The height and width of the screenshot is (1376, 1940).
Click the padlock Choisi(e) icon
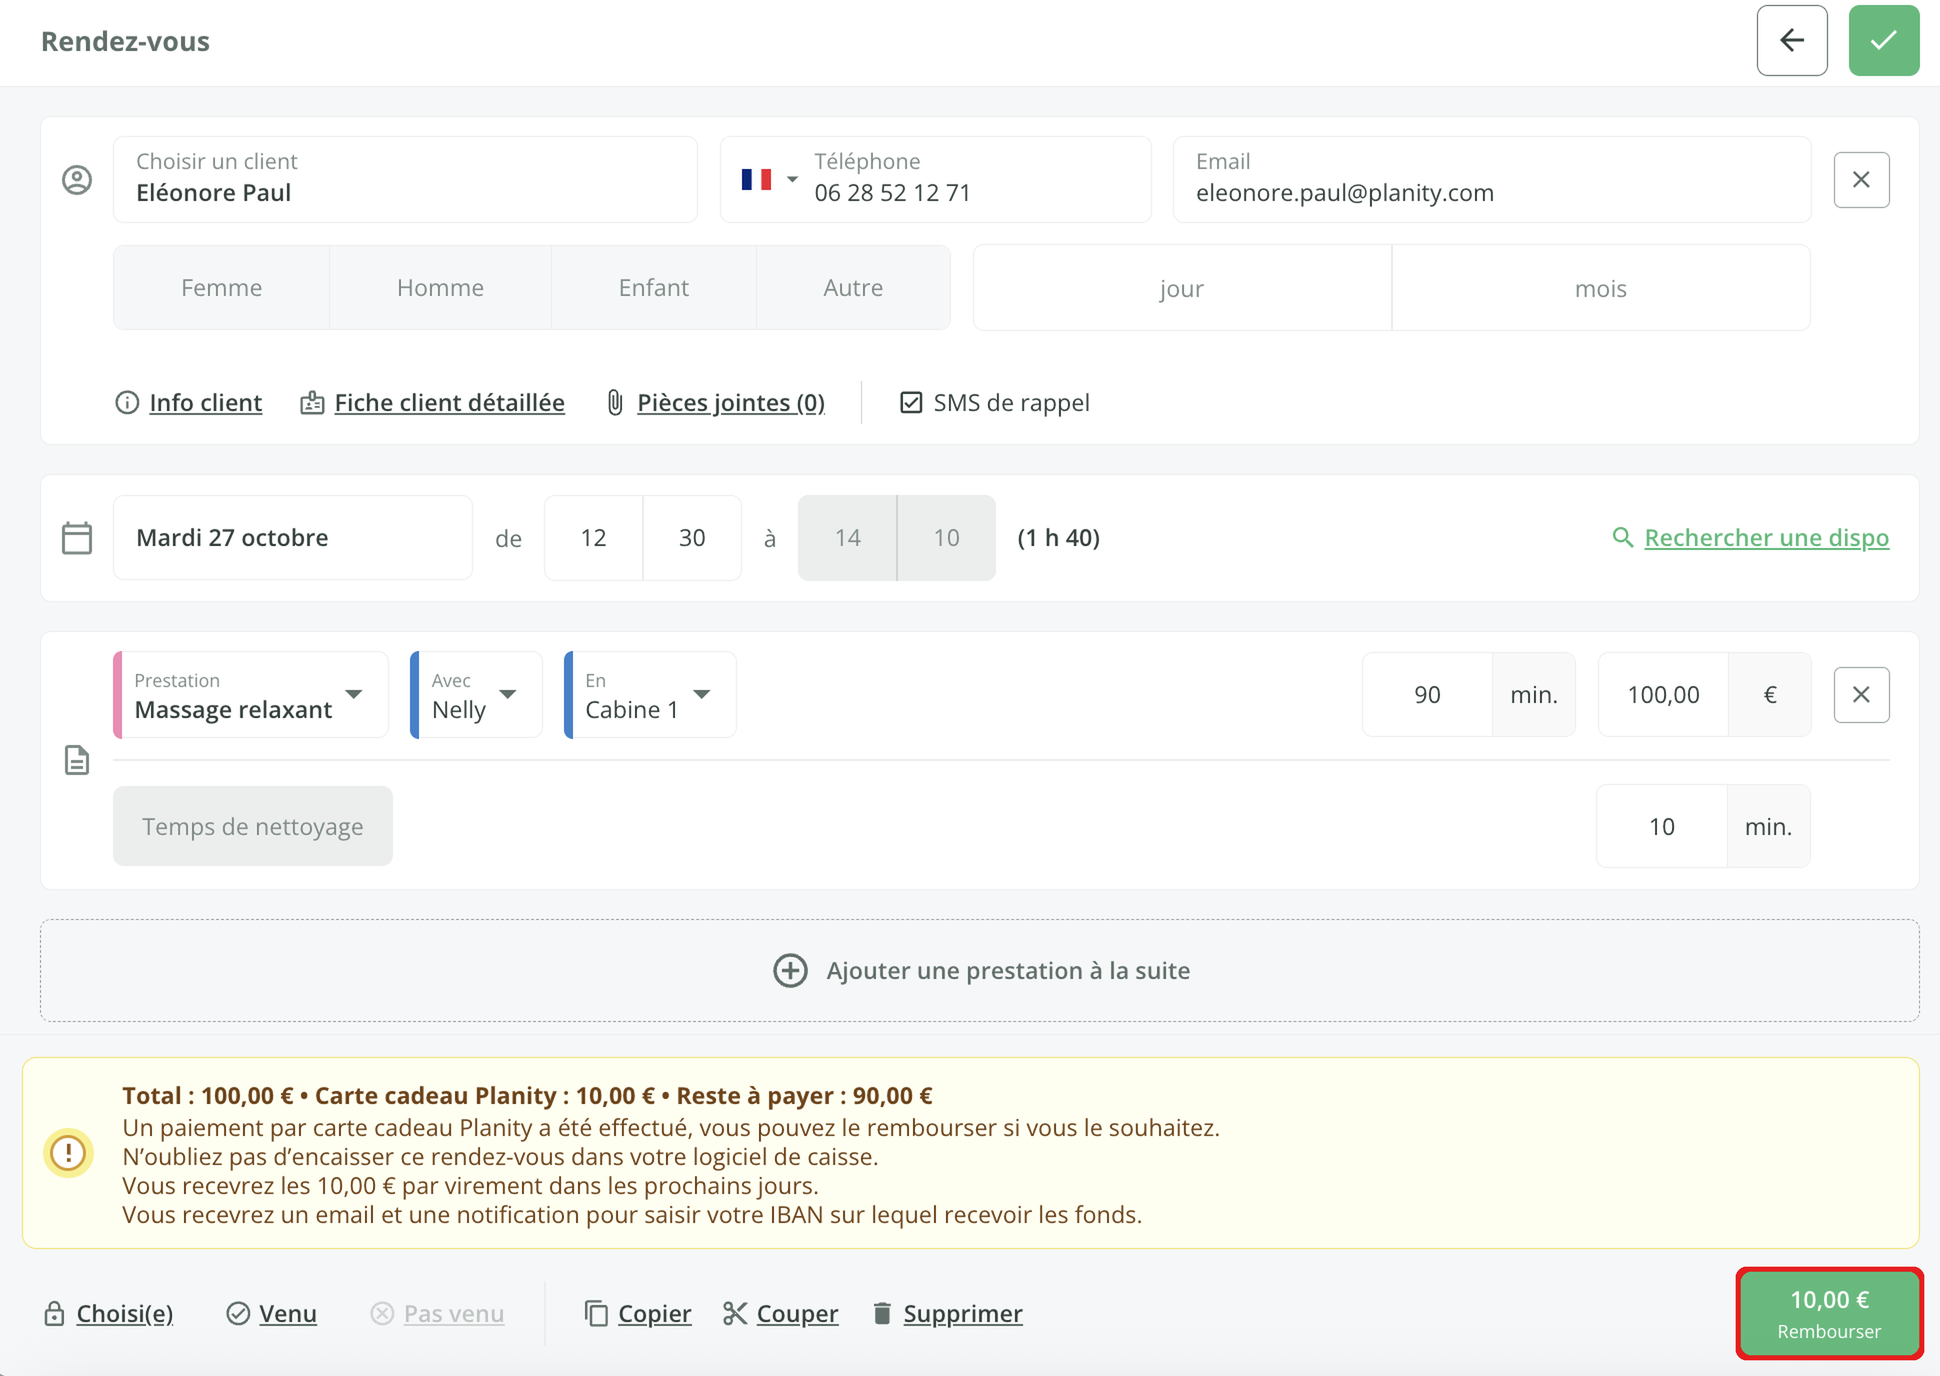[54, 1313]
